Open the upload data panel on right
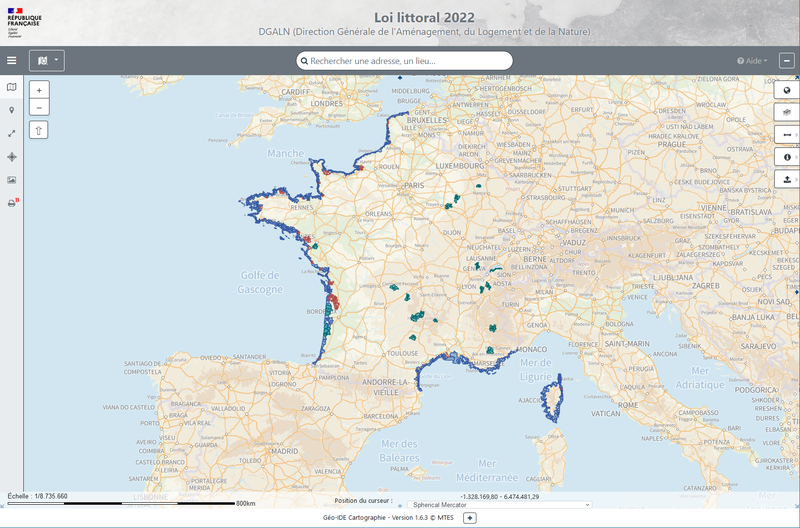Viewport: 800px width, 528px height. click(x=787, y=179)
